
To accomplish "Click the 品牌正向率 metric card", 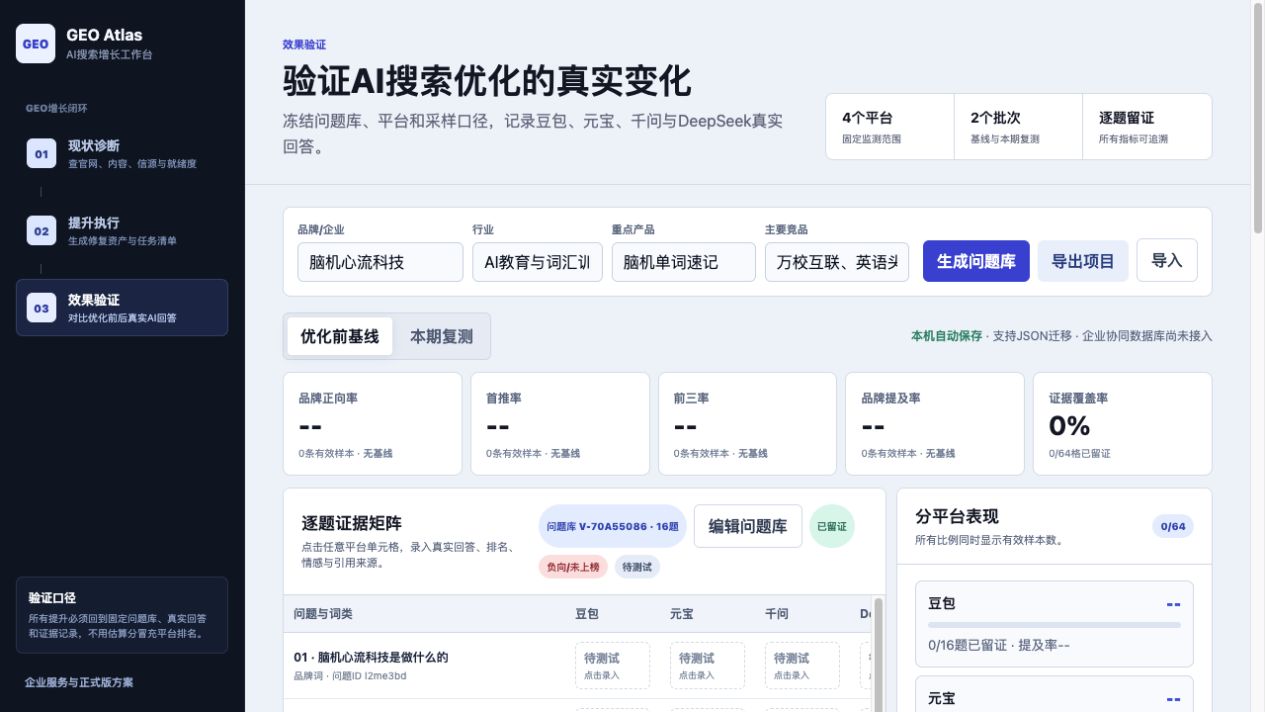I will [x=372, y=424].
